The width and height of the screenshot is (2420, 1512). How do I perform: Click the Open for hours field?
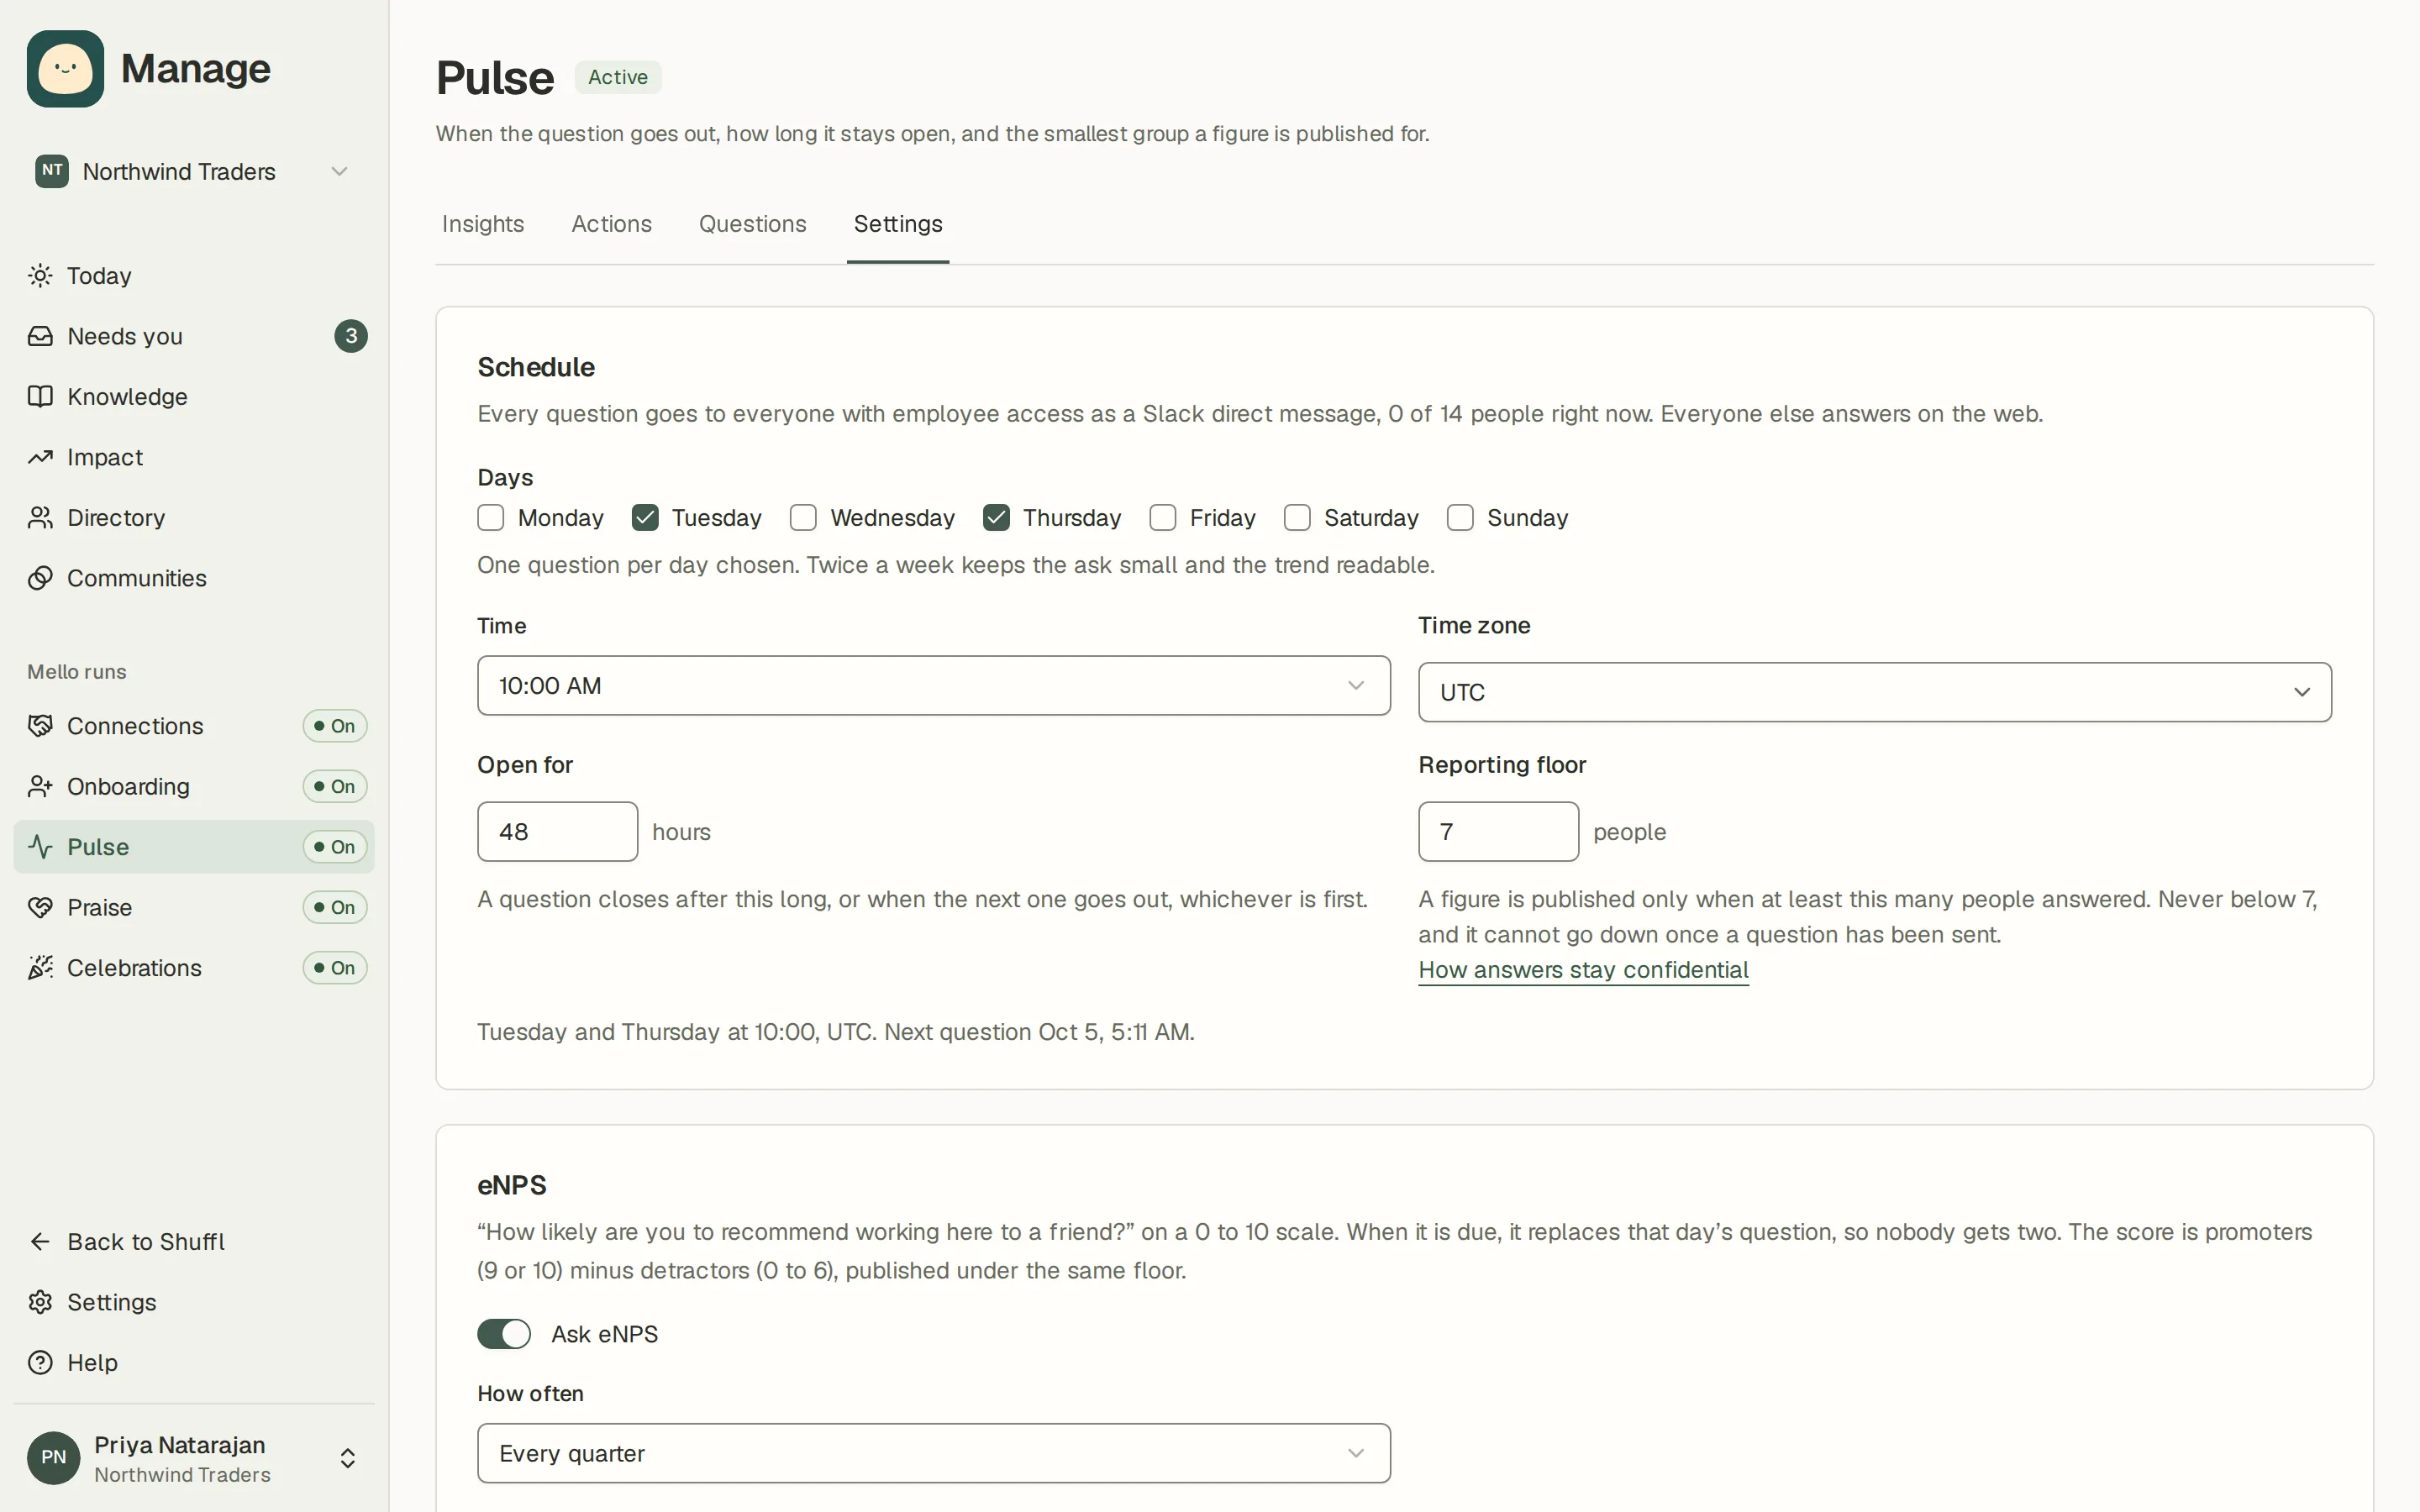point(558,832)
